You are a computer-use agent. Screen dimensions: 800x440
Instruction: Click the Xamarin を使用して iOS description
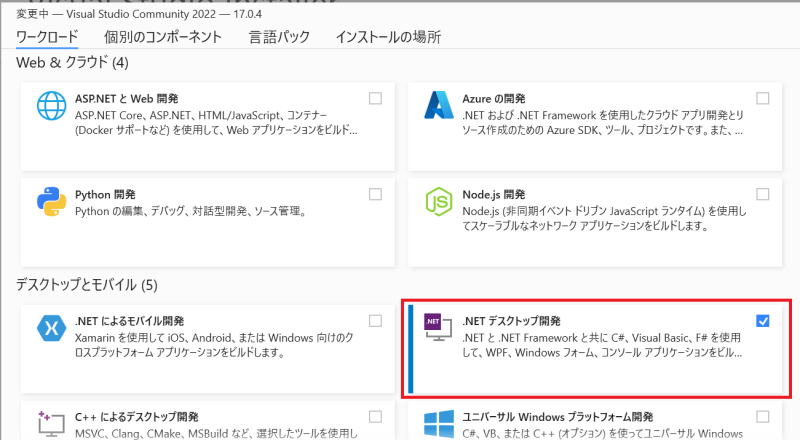[x=214, y=345]
